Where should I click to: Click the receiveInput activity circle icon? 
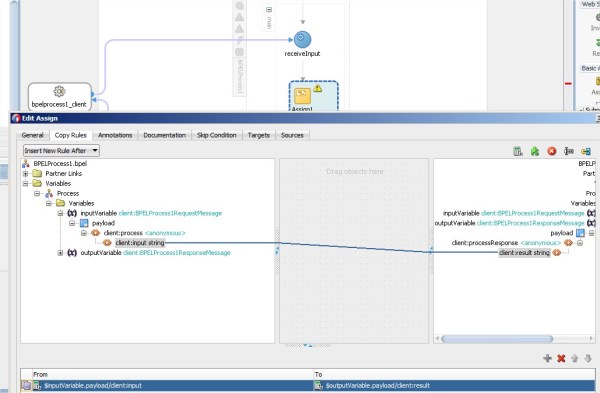pos(302,39)
